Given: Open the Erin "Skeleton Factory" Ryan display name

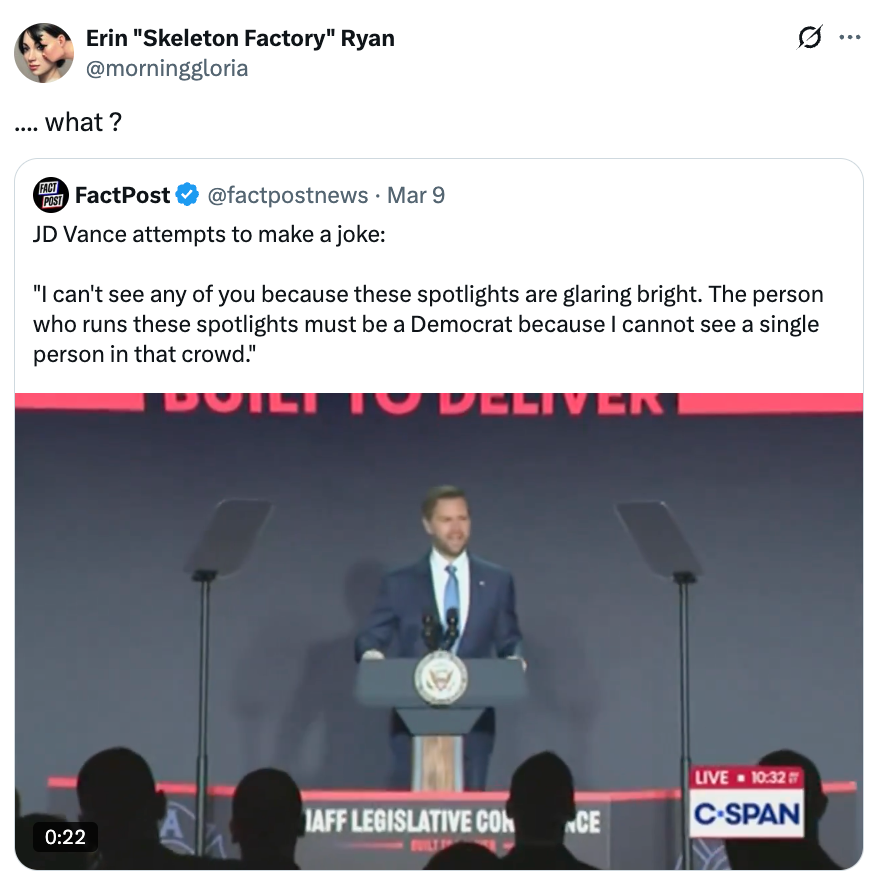Looking at the screenshot, I should (x=240, y=39).
